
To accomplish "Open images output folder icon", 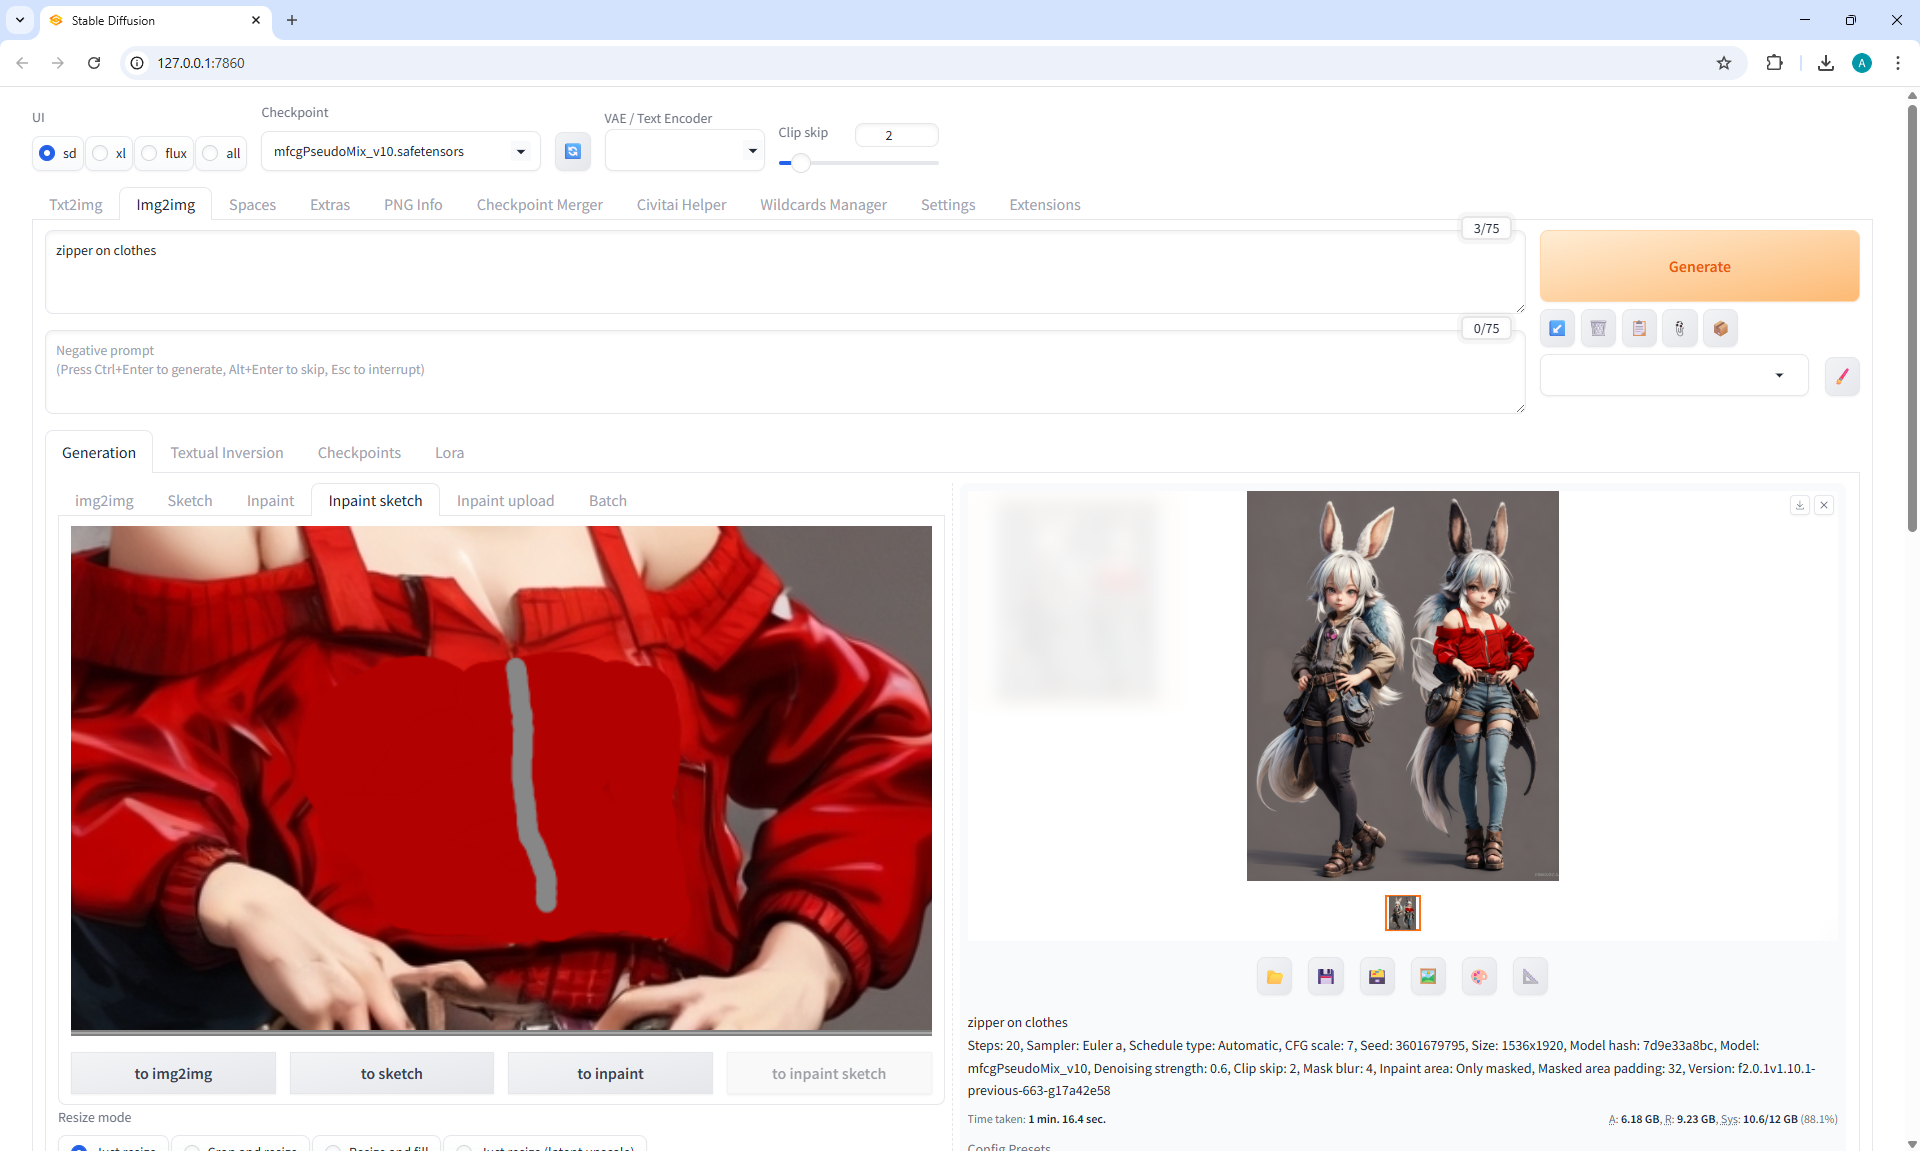I will coord(1274,977).
